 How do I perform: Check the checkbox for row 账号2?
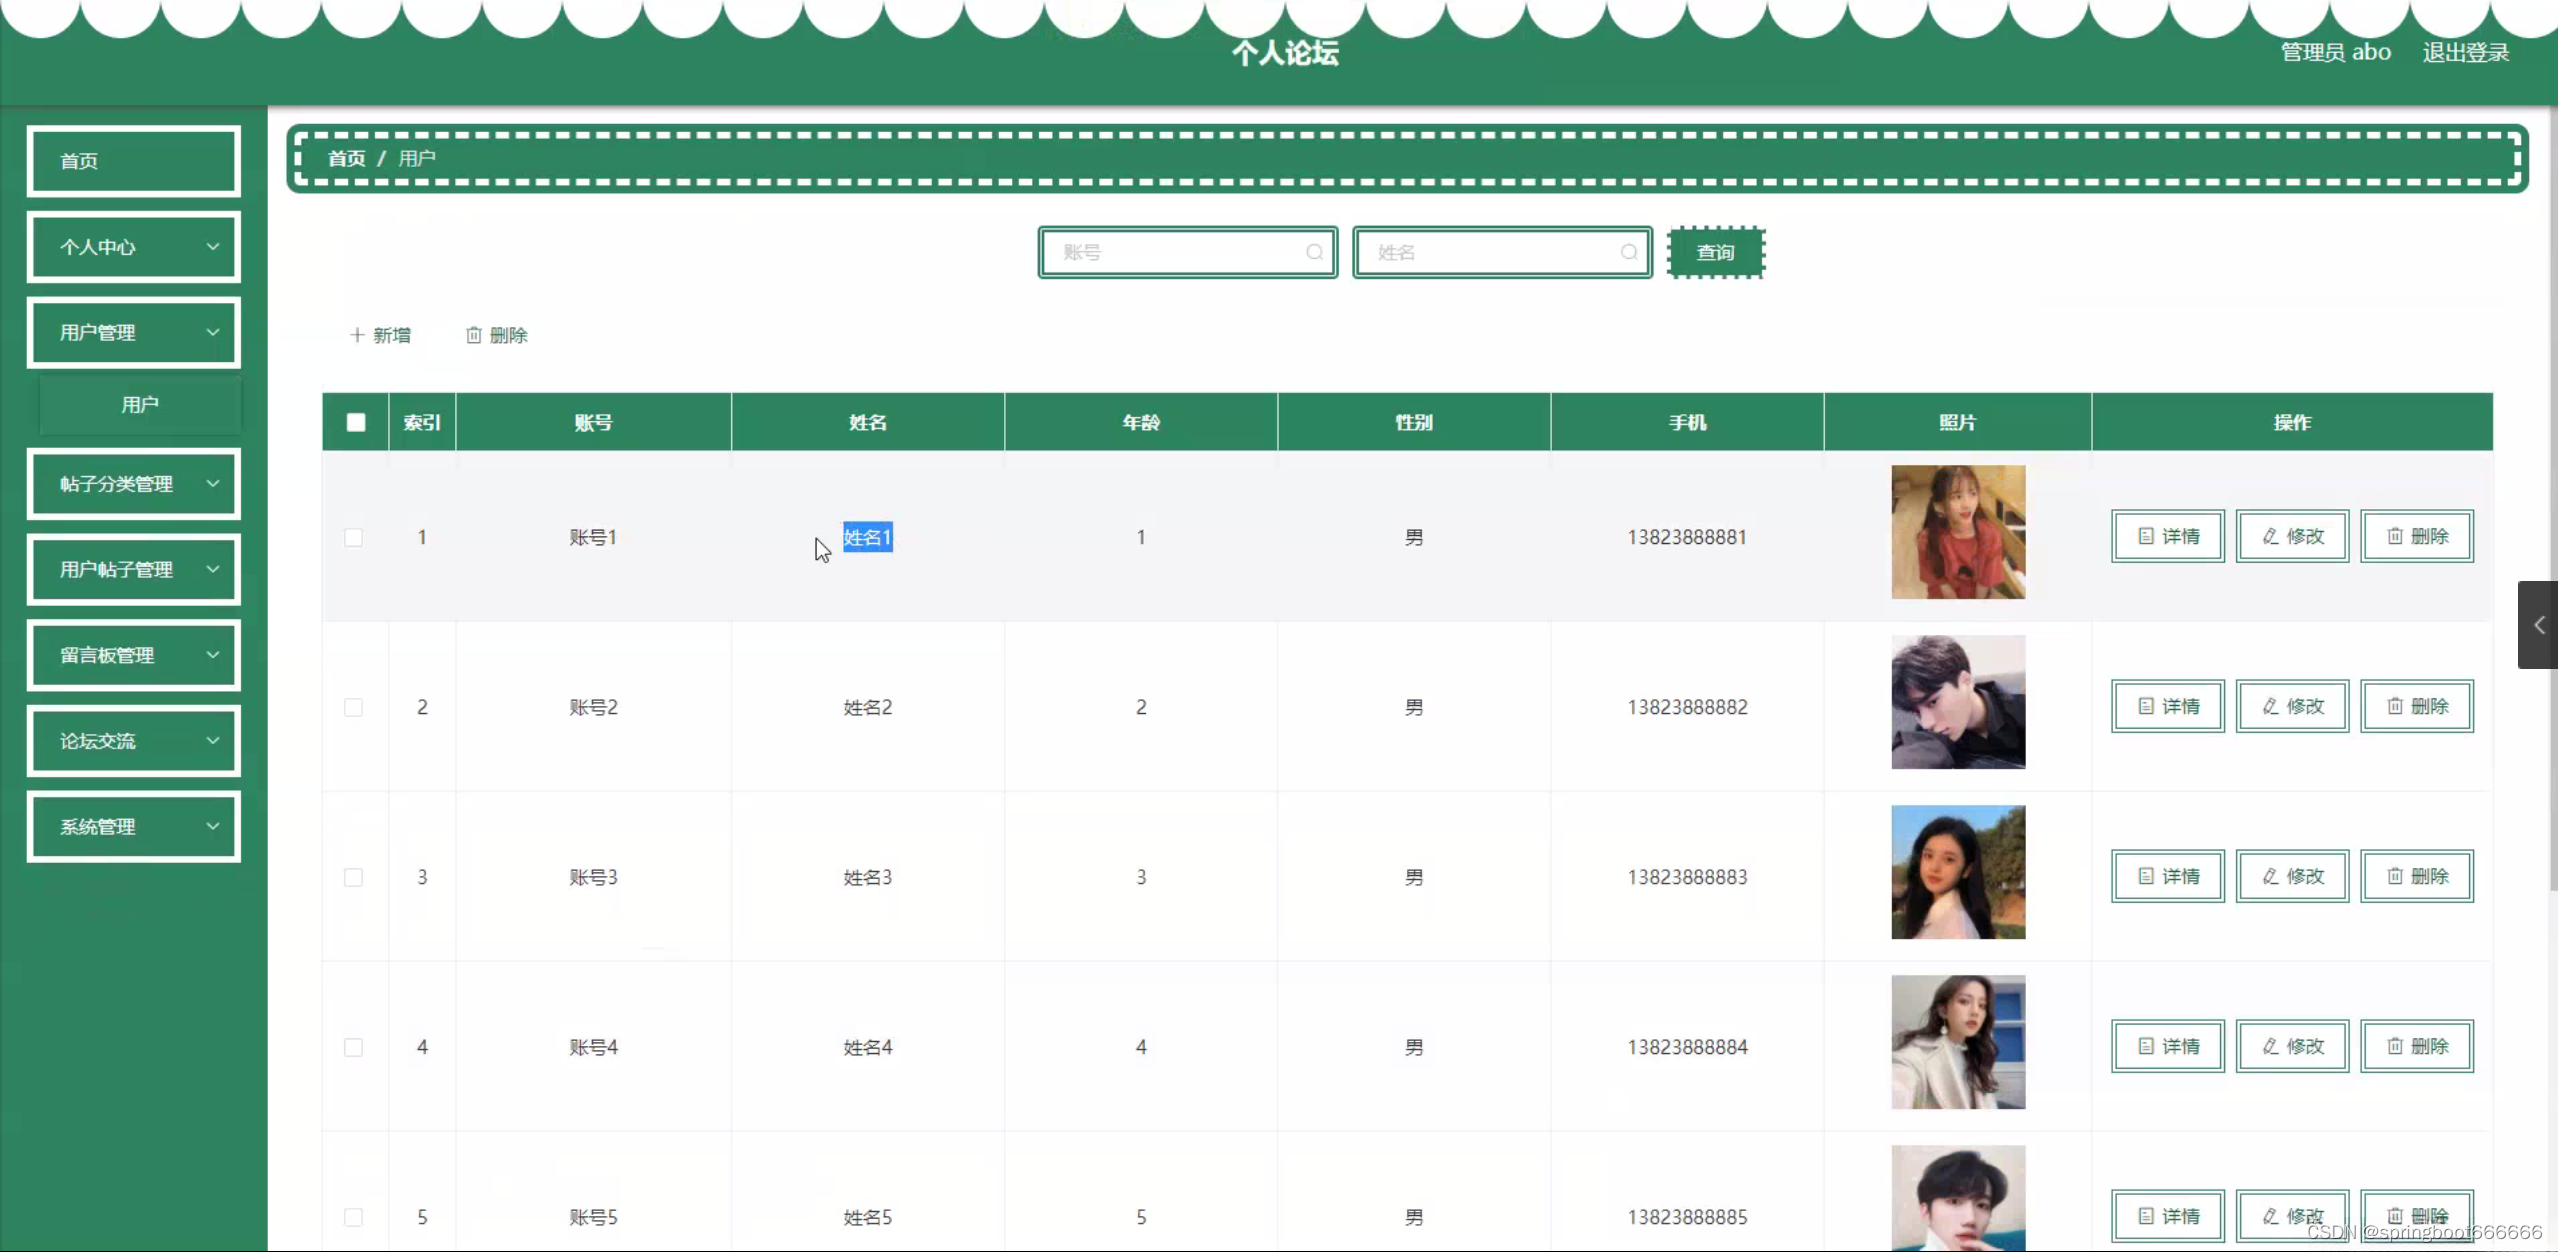coord(353,707)
